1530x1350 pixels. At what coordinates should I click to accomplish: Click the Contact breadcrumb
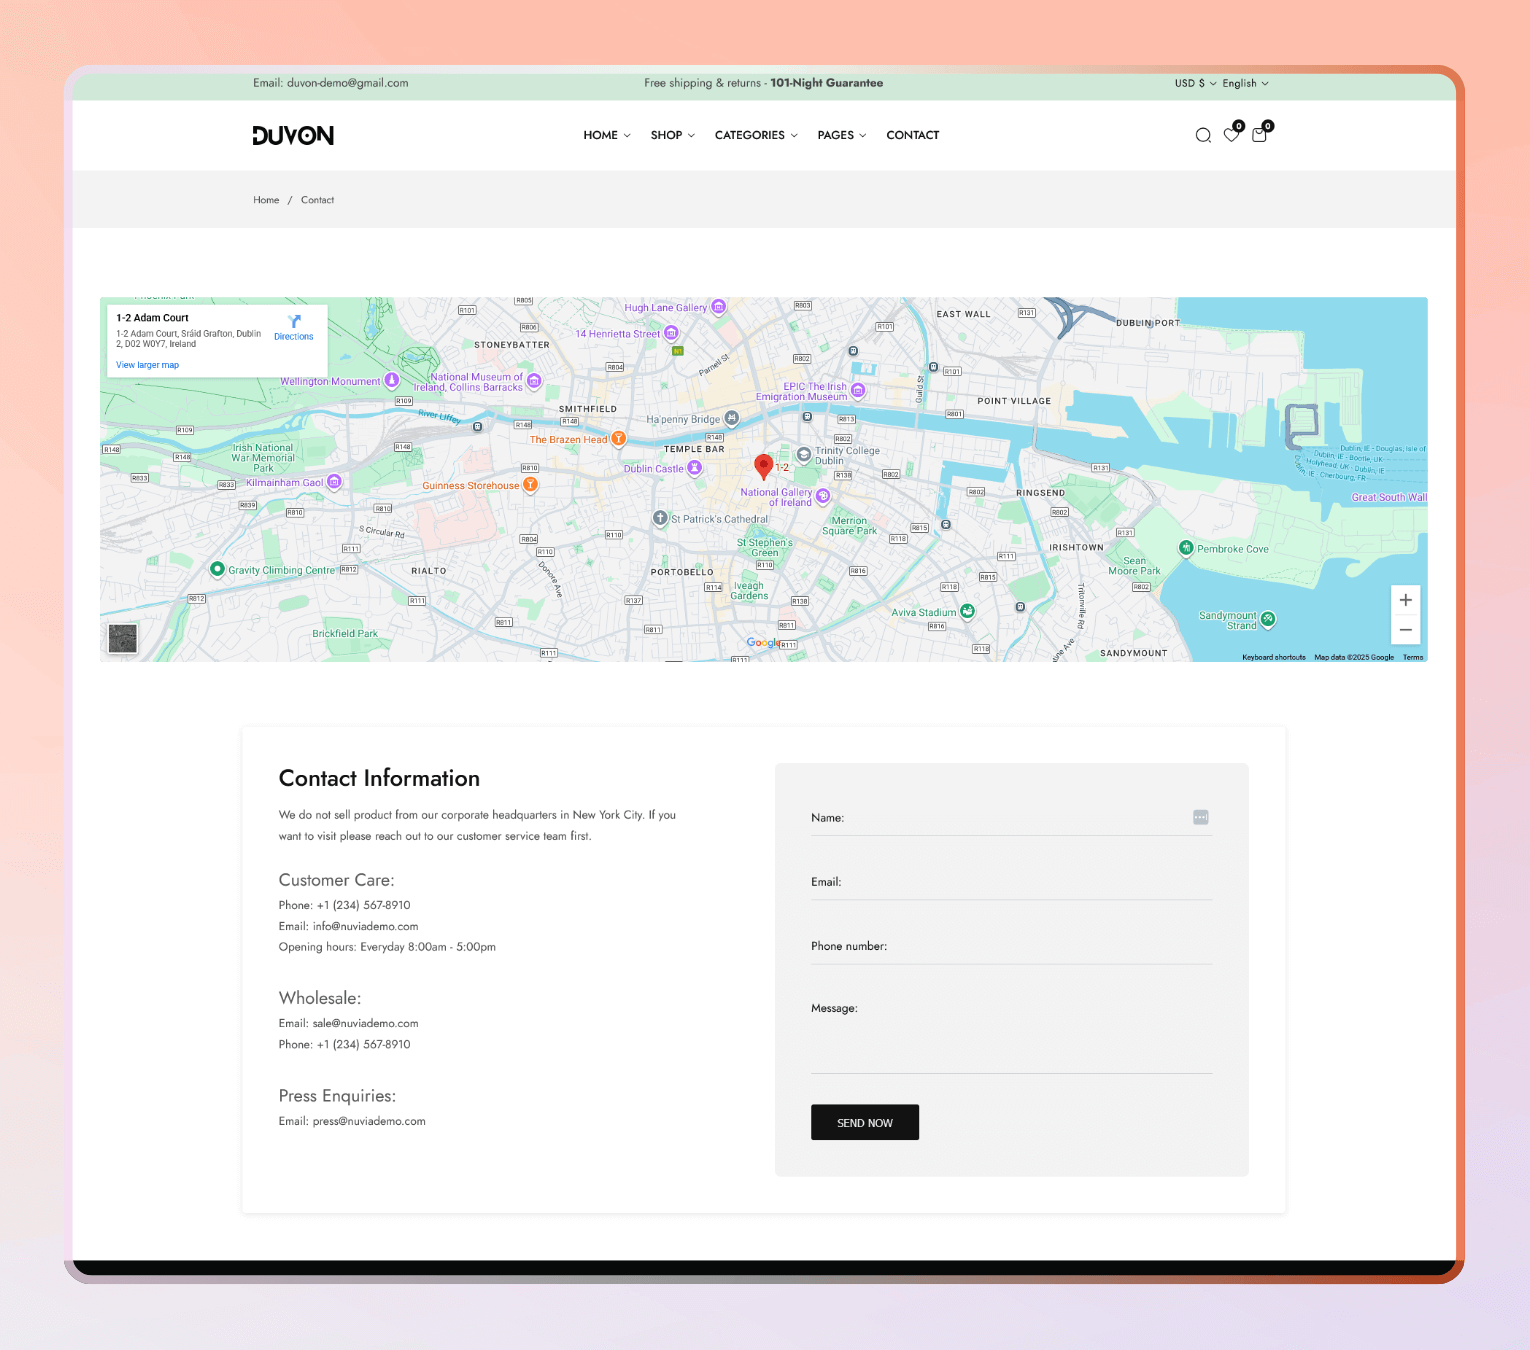(x=318, y=200)
